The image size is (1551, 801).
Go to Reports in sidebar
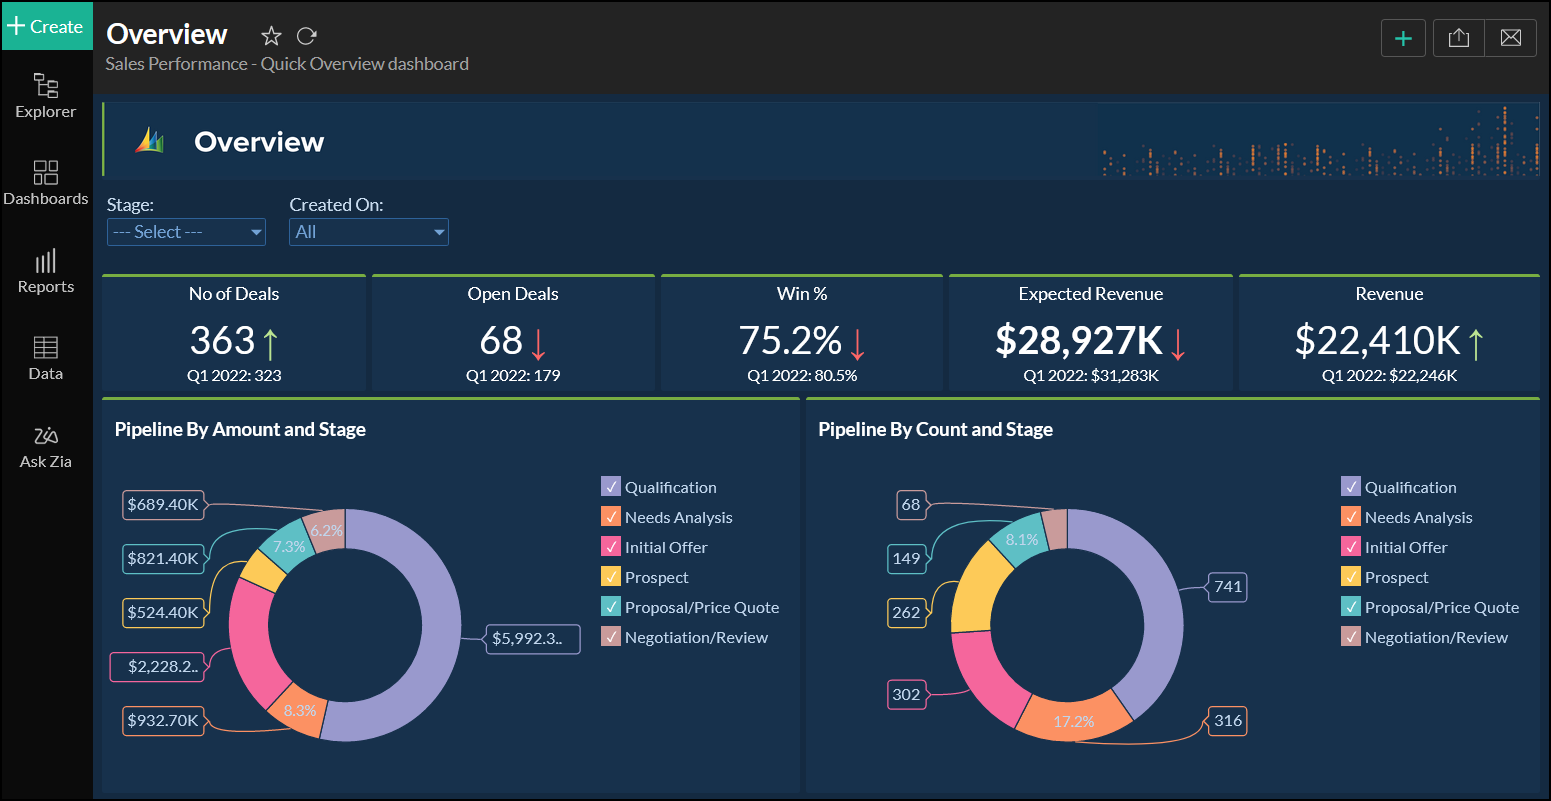pos(46,271)
